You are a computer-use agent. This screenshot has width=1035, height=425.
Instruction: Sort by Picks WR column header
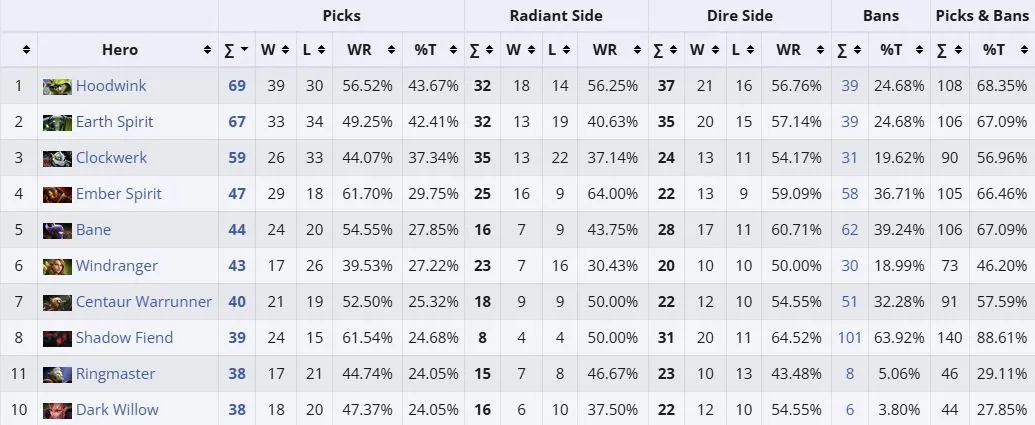367,49
